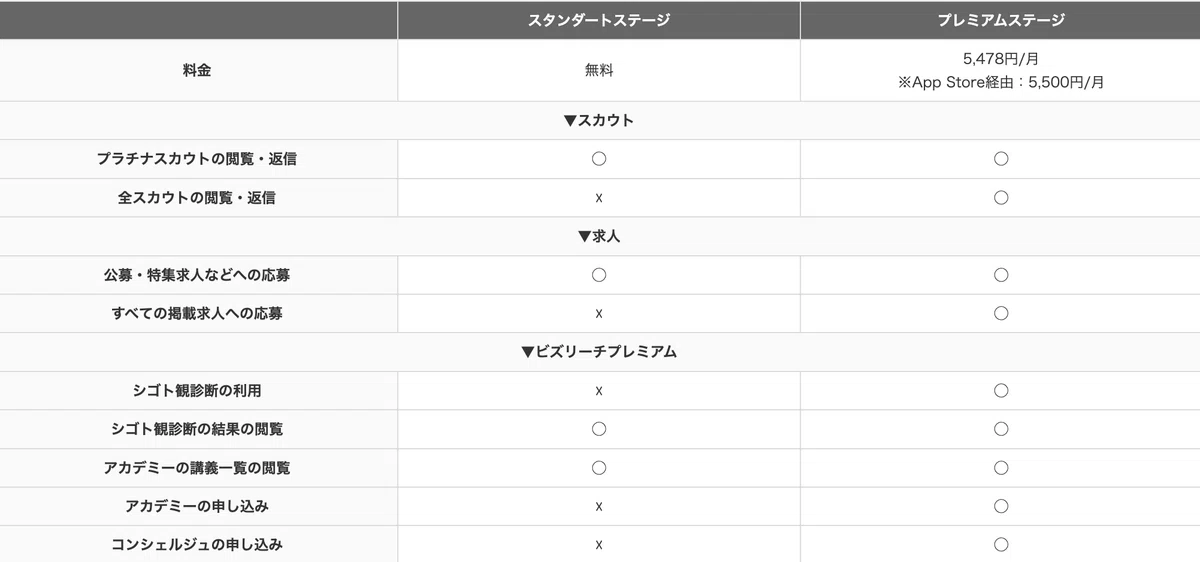The image size is (1200, 562).
Task: Click premium circle for 全スカウトの閲覧・返信
Action: tap(1000, 198)
